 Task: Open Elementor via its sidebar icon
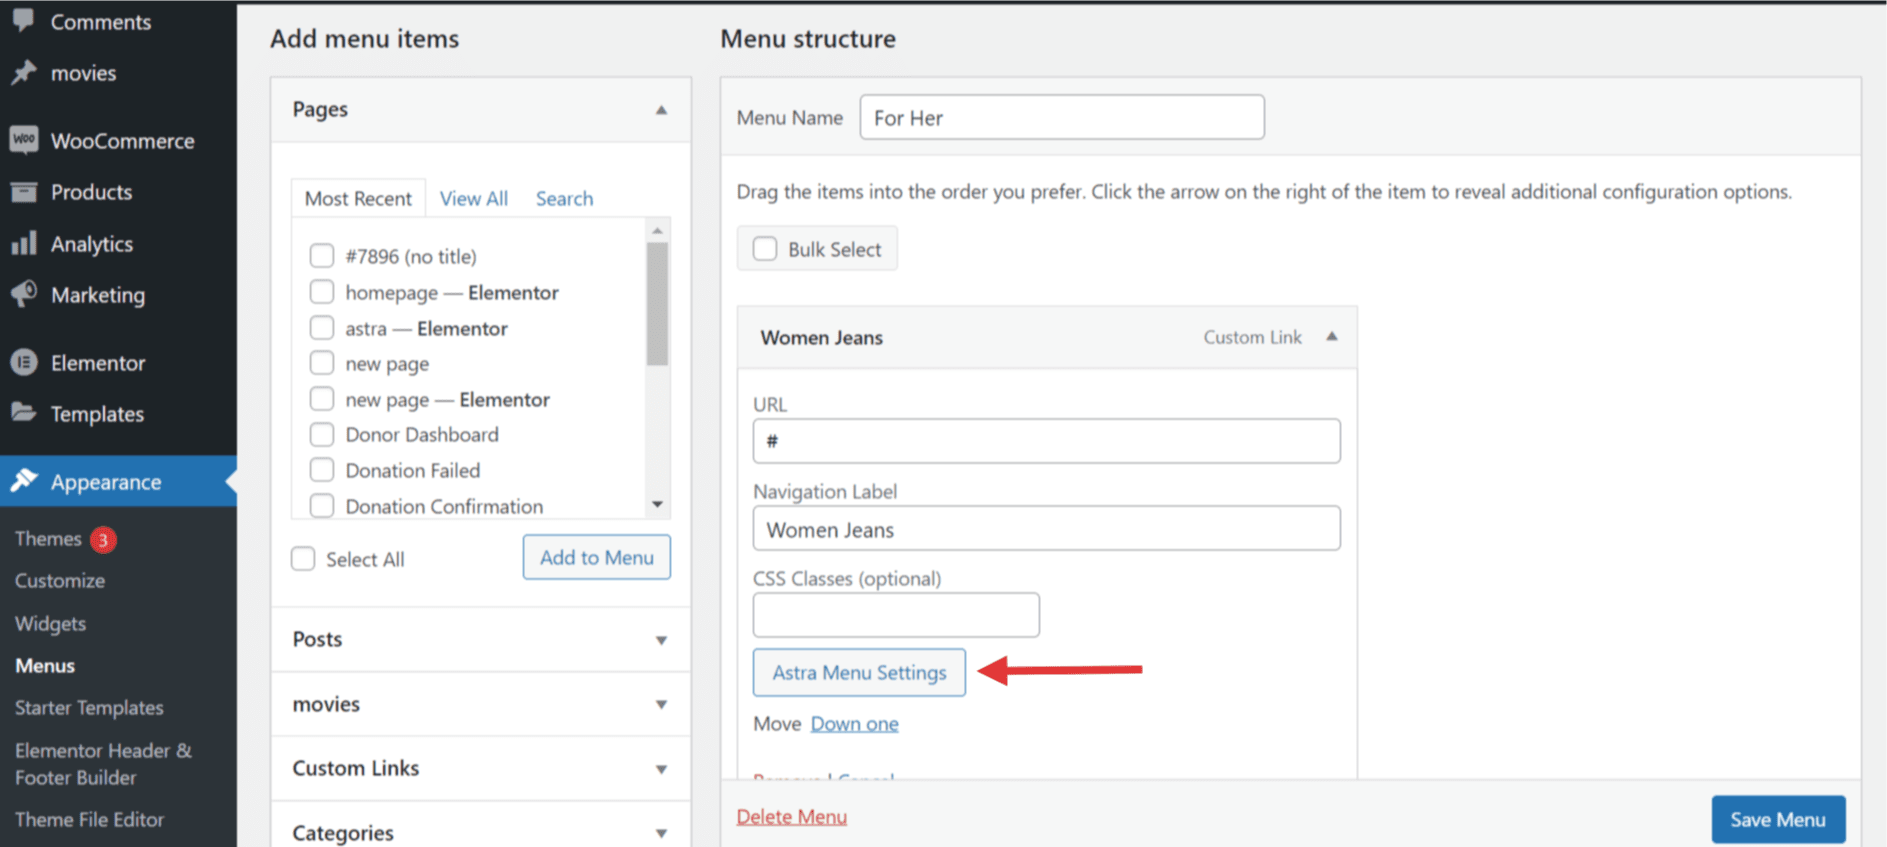[24, 362]
